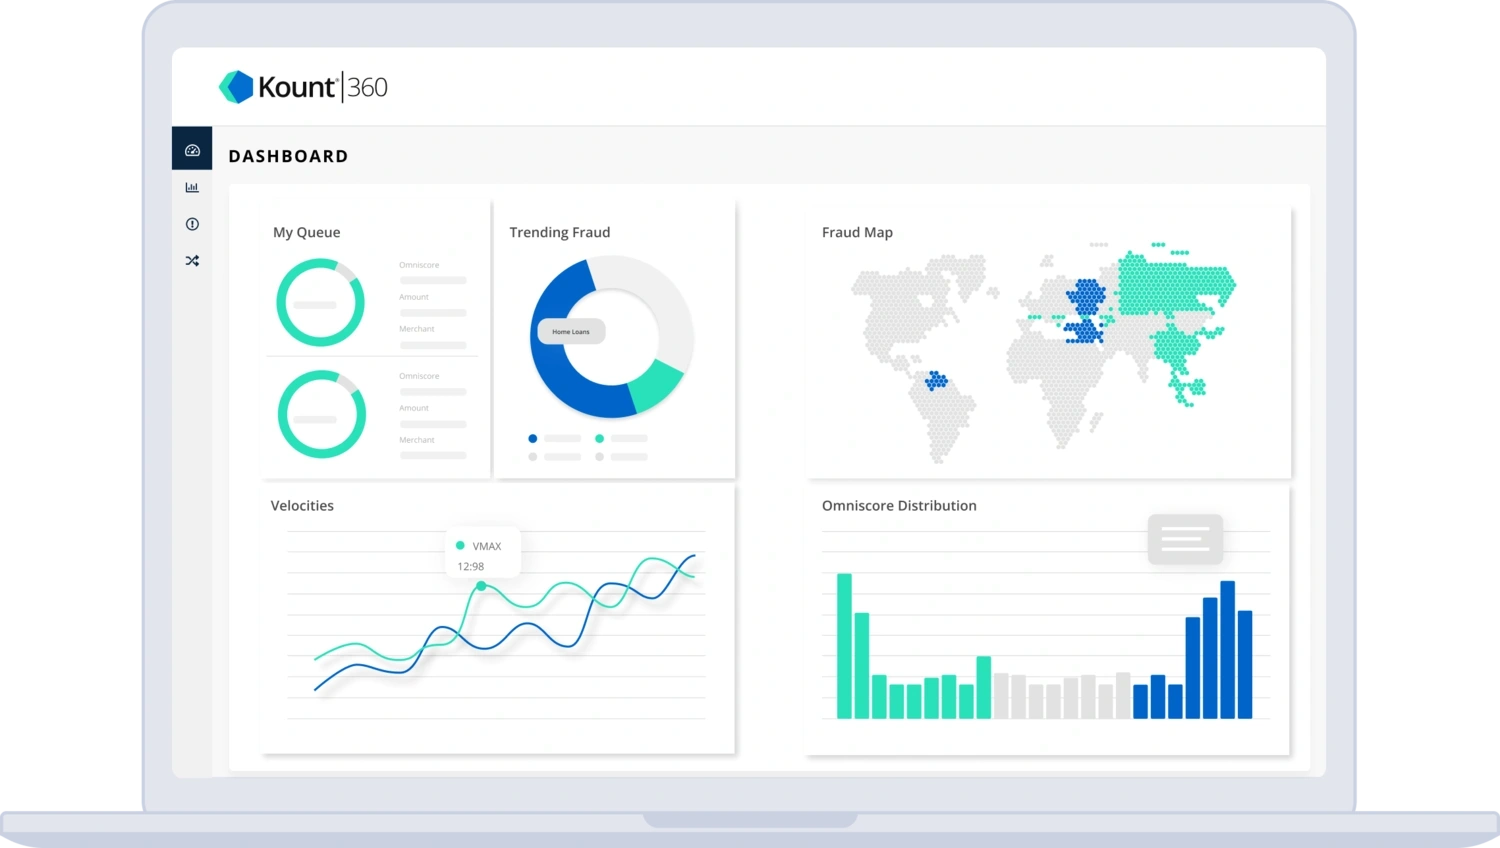The width and height of the screenshot is (1500, 848).
Task: Select the Dashboard speedometer icon in sidebar
Action: point(192,148)
